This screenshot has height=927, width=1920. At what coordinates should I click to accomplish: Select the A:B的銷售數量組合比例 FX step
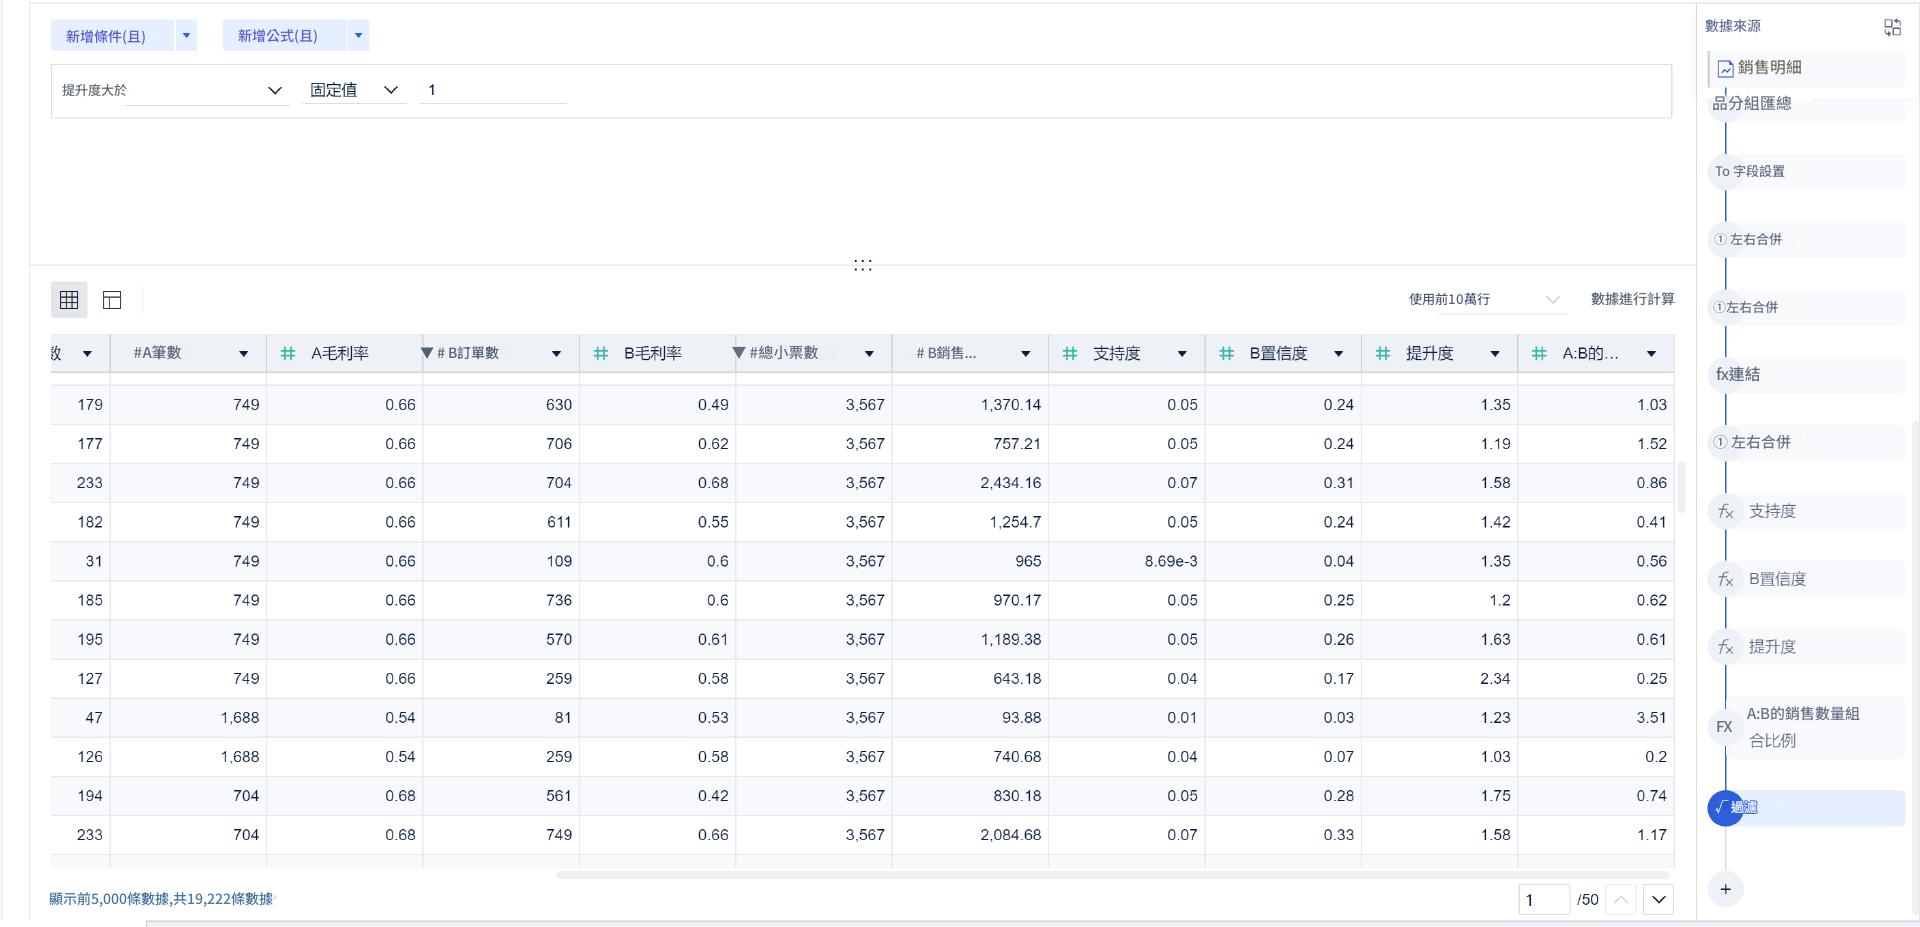pos(1805,727)
